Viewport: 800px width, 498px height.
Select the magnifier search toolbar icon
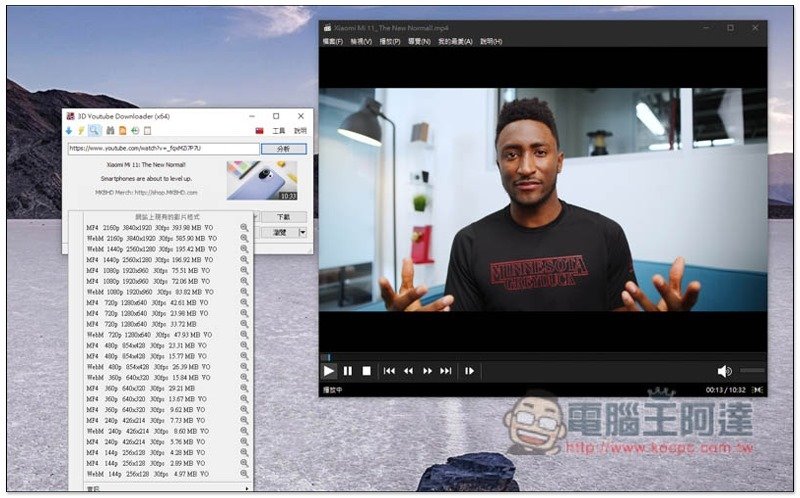click(x=95, y=131)
